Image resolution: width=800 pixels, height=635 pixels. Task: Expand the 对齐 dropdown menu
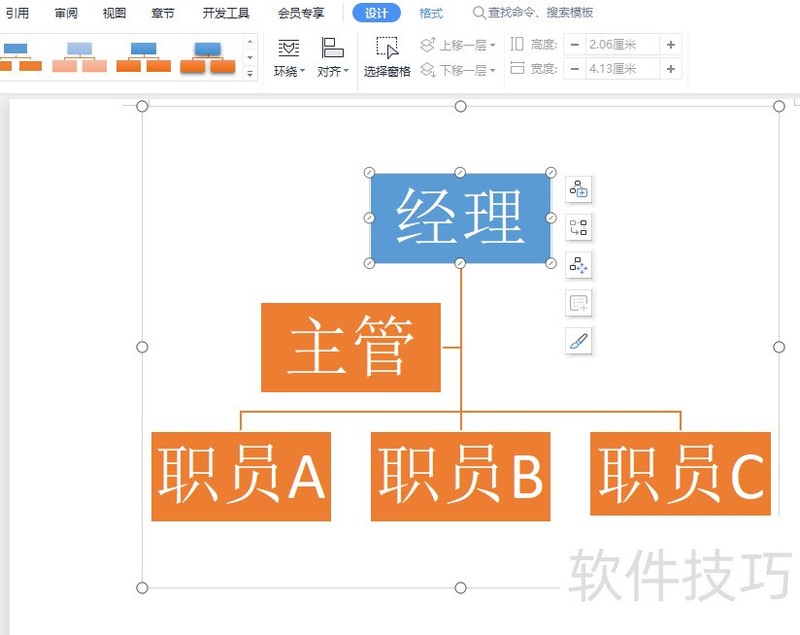pos(345,69)
